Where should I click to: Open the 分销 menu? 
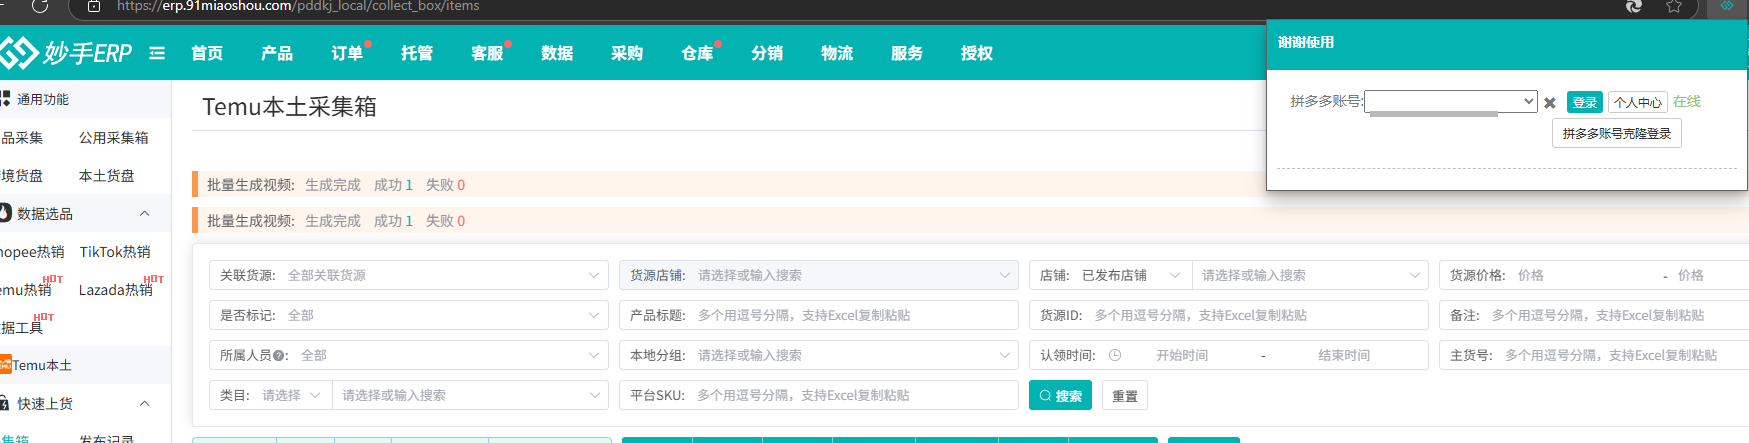(767, 53)
